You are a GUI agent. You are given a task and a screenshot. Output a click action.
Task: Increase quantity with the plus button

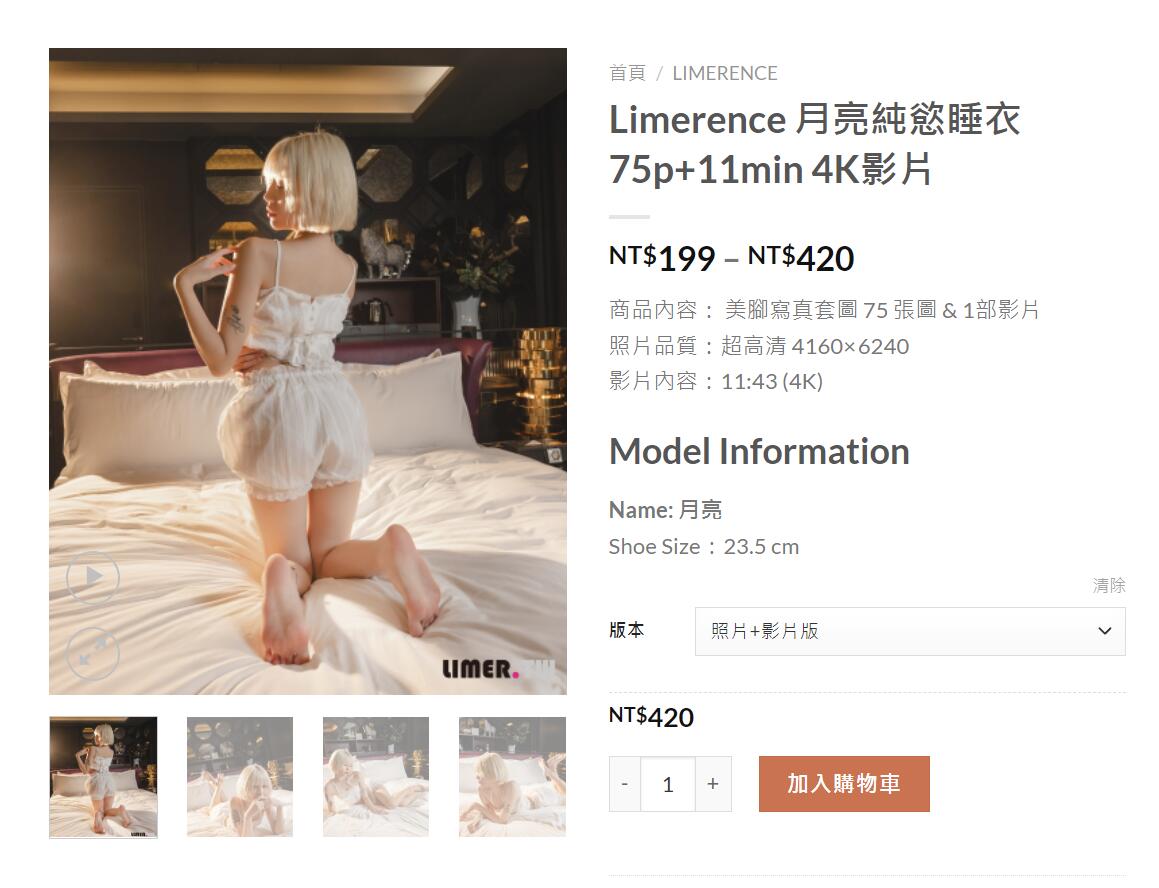(713, 784)
